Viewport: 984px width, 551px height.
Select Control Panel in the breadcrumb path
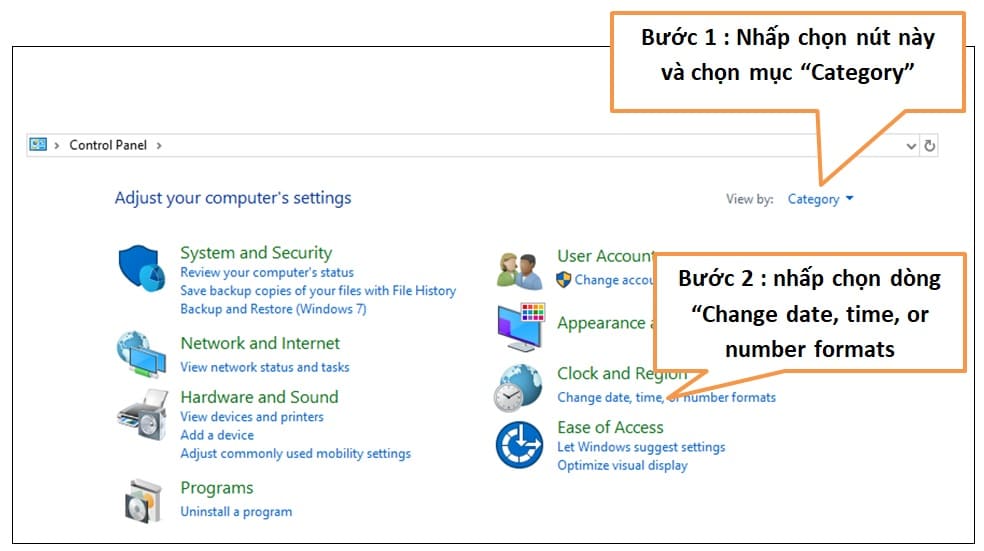point(108,146)
